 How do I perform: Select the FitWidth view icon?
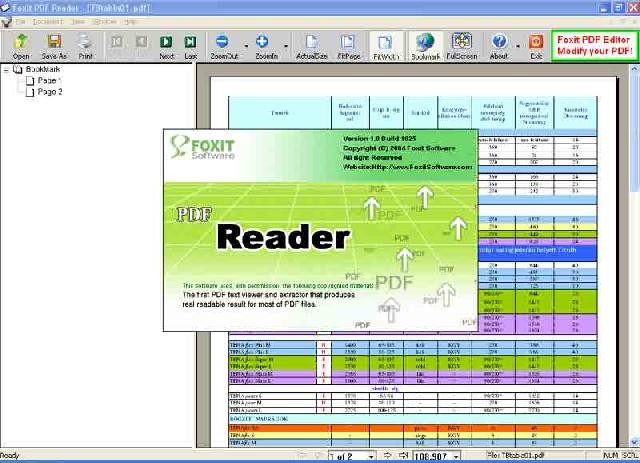(385, 43)
